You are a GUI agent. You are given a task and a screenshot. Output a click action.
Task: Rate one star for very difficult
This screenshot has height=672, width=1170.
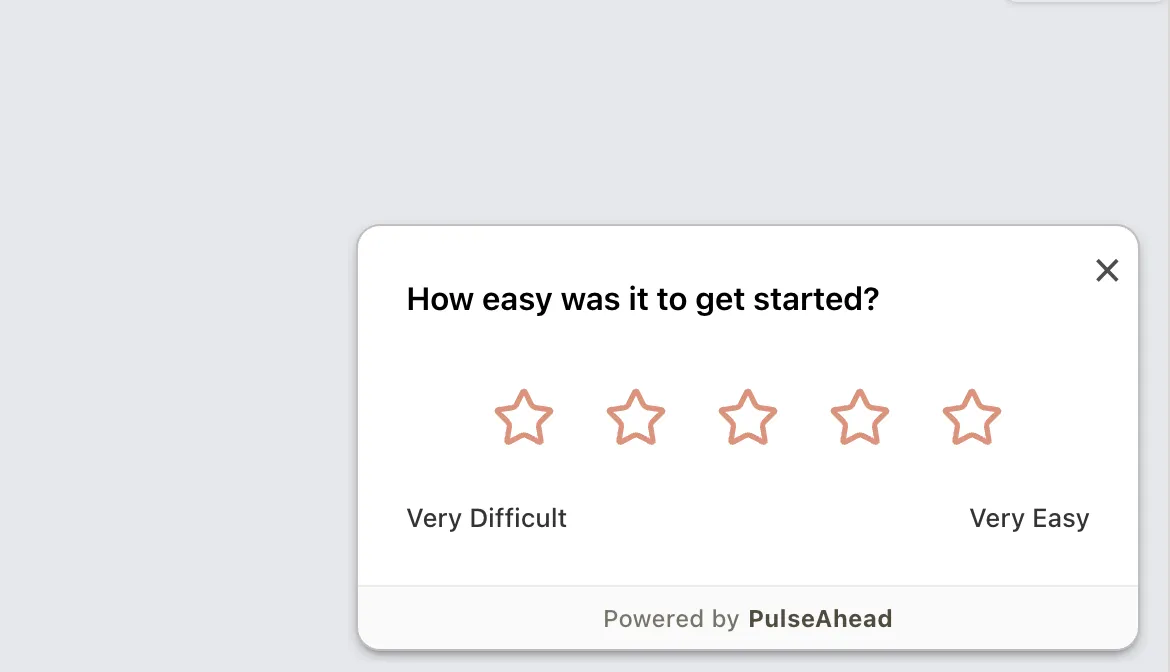pos(524,418)
